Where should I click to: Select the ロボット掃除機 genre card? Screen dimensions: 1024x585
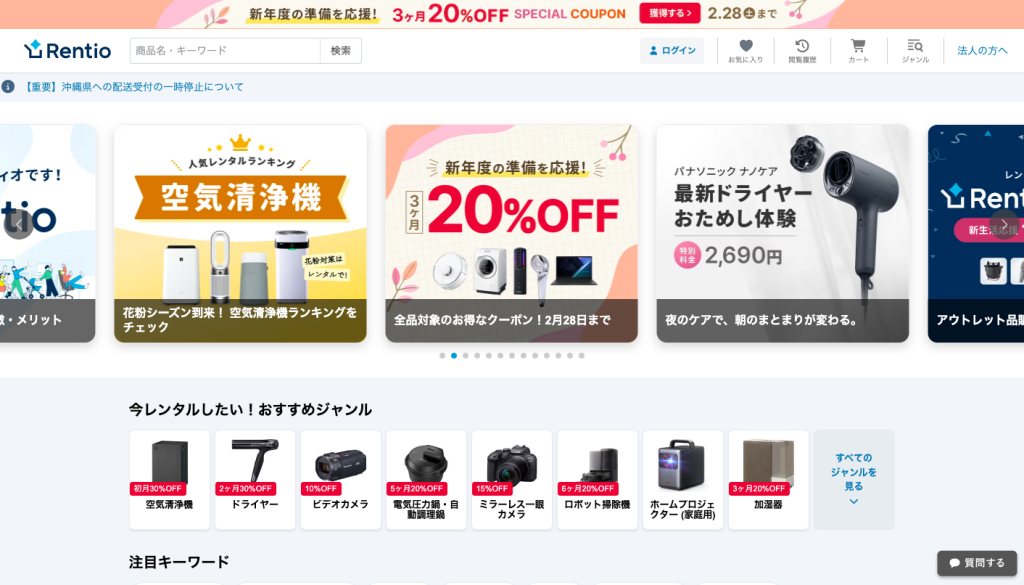(597, 479)
